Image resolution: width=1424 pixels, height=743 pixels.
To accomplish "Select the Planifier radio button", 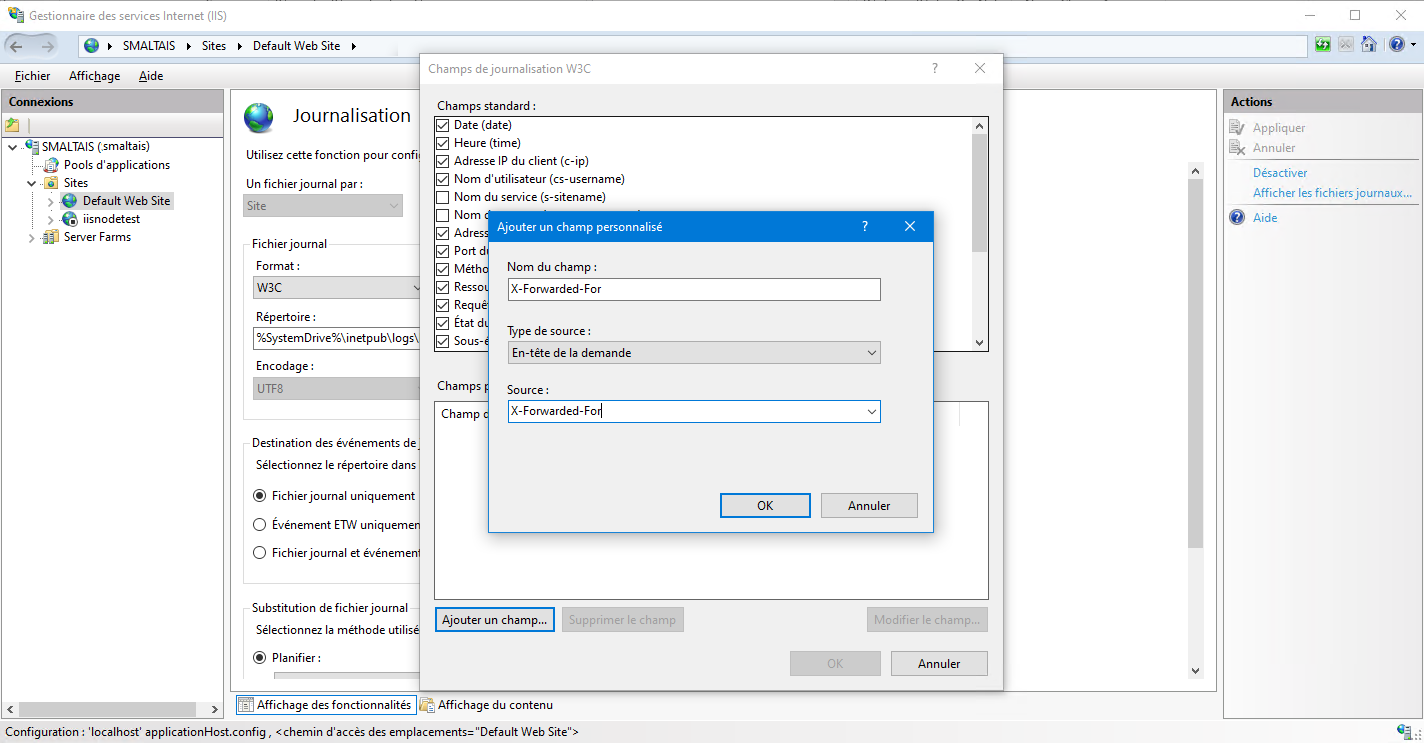I will click(260, 658).
